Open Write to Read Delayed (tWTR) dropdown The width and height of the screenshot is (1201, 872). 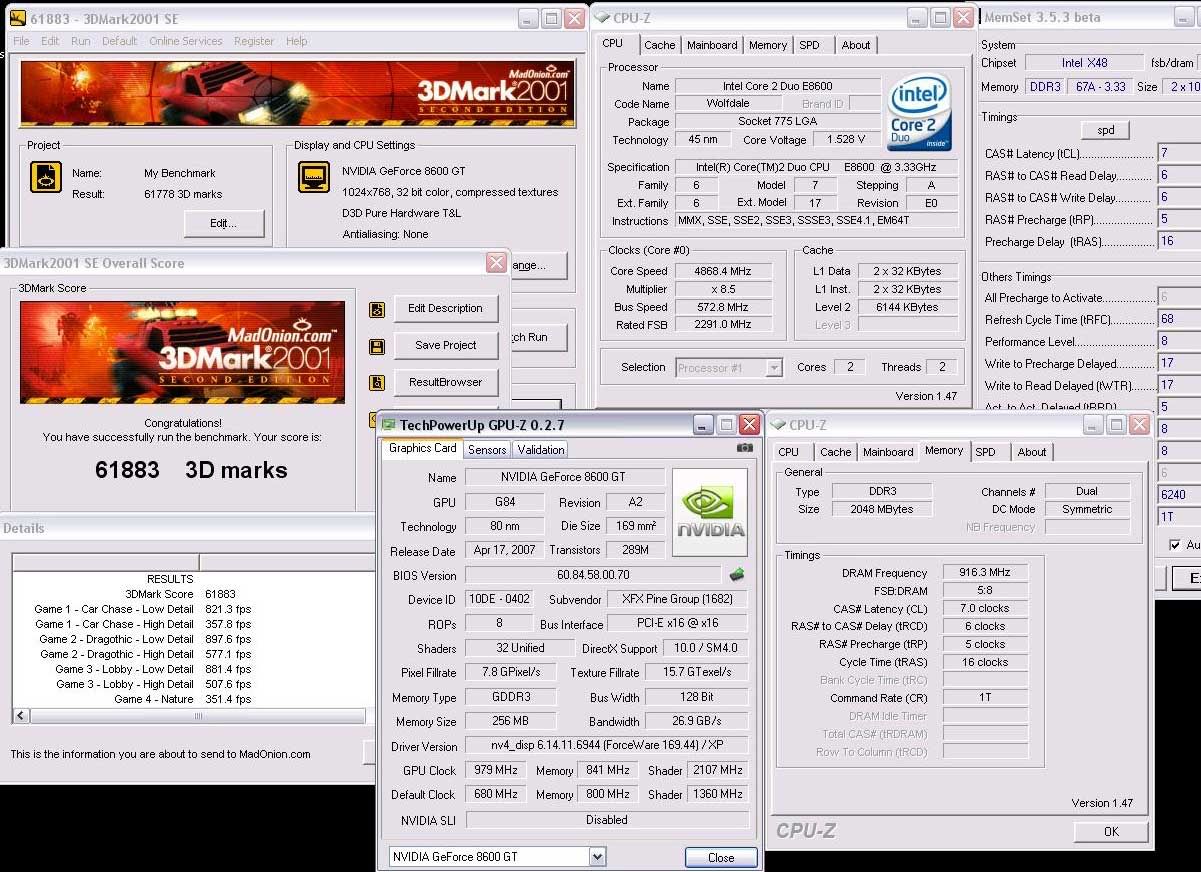click(x=1179, y=385)
